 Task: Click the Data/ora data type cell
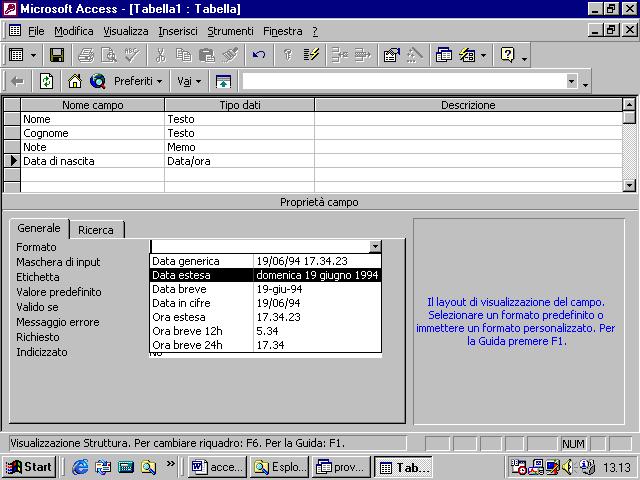pyautogui.click(x=239, y=161)
